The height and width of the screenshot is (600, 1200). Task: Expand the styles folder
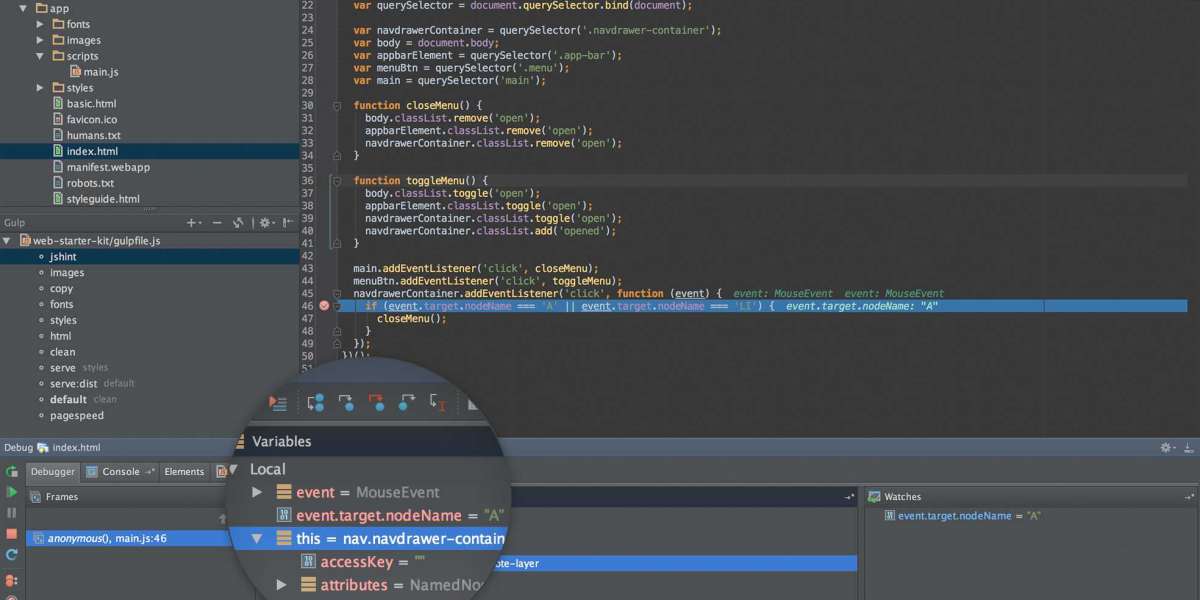[x=40, y=88]
